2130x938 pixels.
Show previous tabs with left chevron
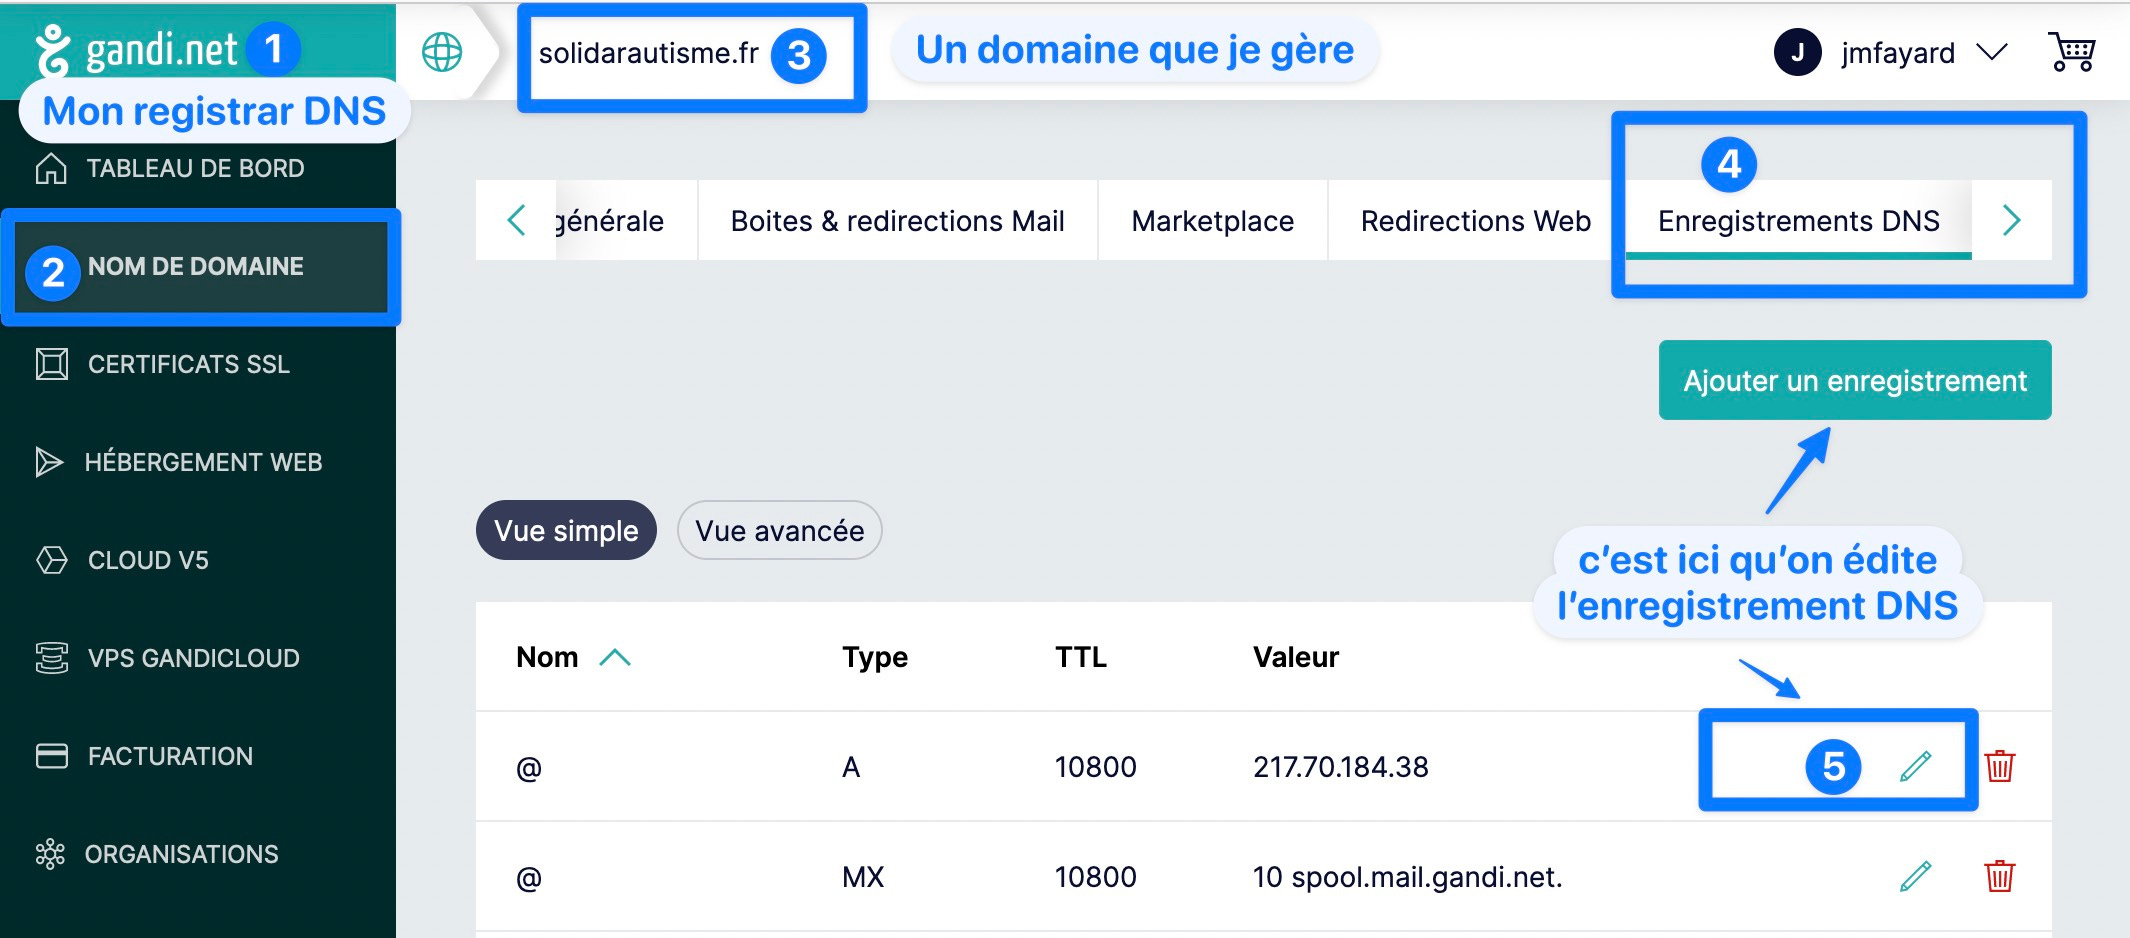pyautogui.click(x=516, y=220)
